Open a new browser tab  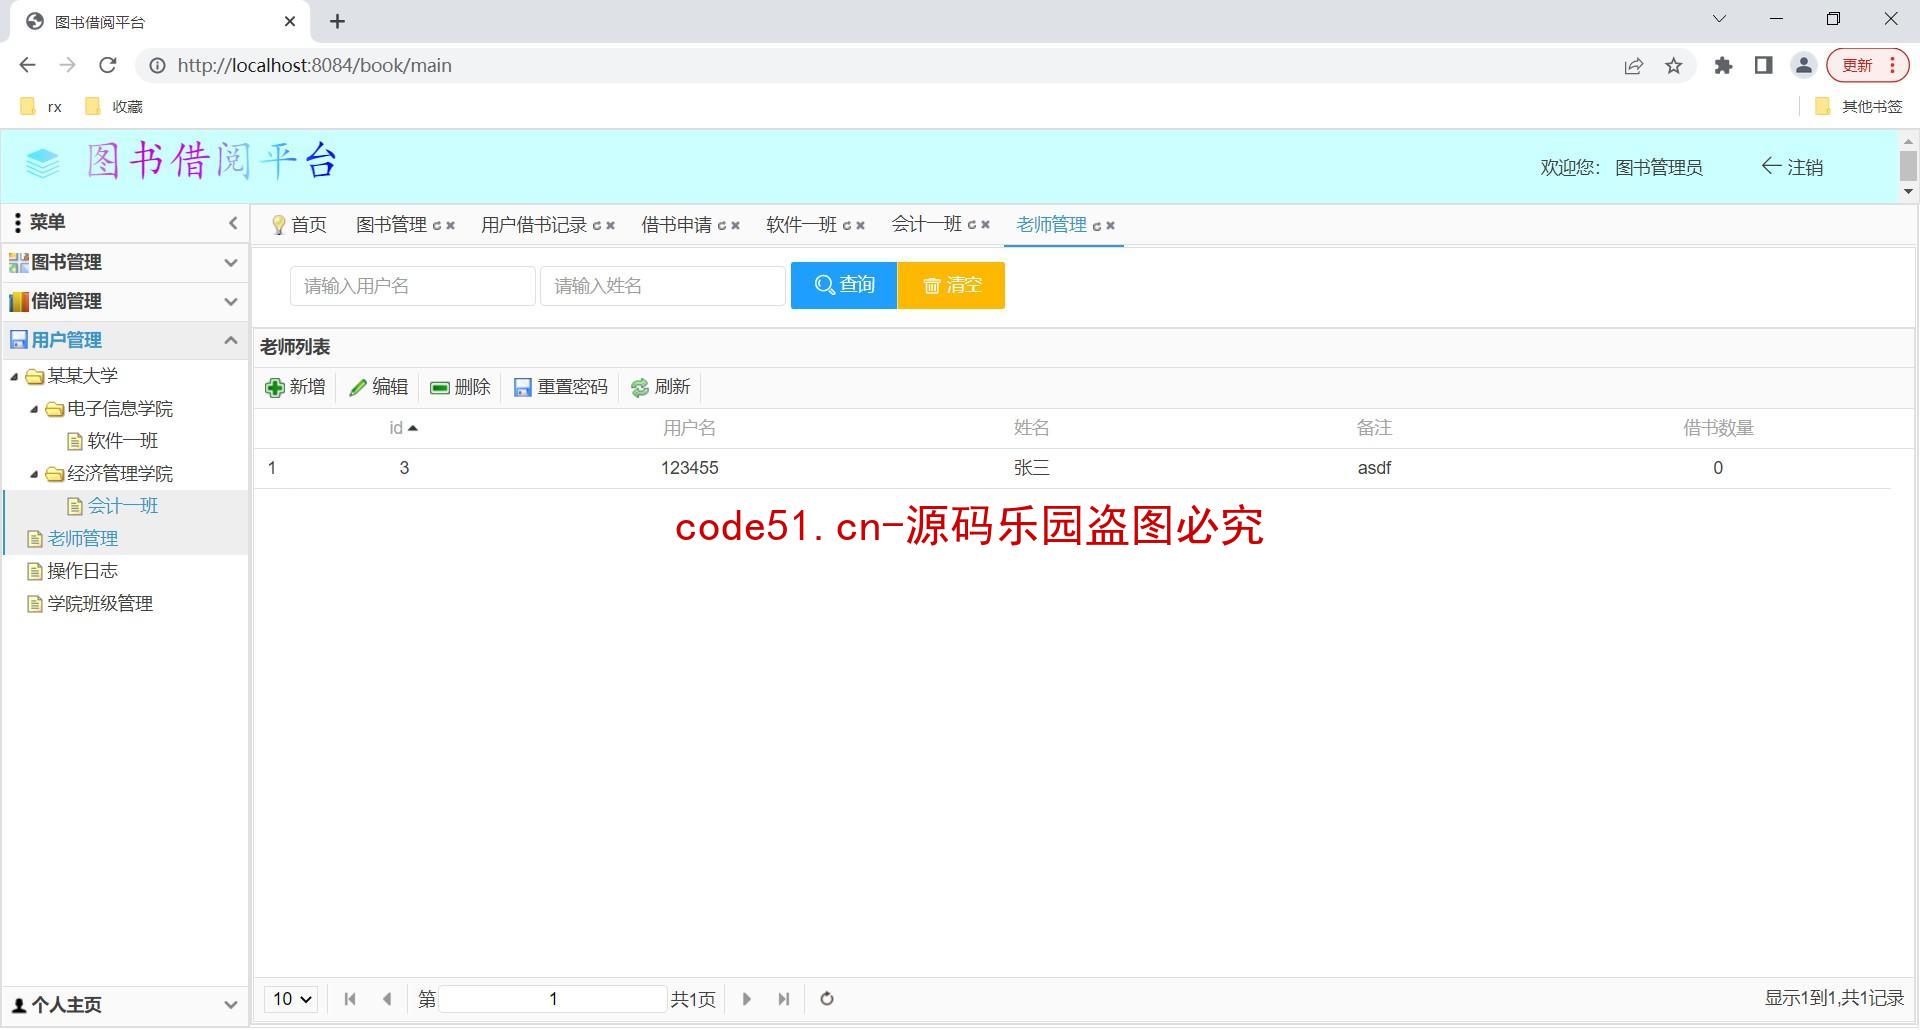(x=338, y=21)
